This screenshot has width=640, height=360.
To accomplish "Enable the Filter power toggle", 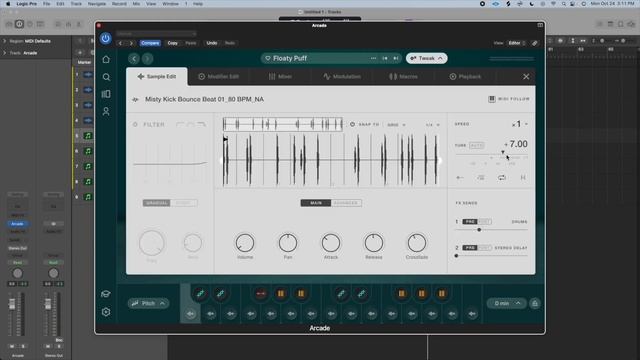I will pyautogui.click(x=135, y=124).
